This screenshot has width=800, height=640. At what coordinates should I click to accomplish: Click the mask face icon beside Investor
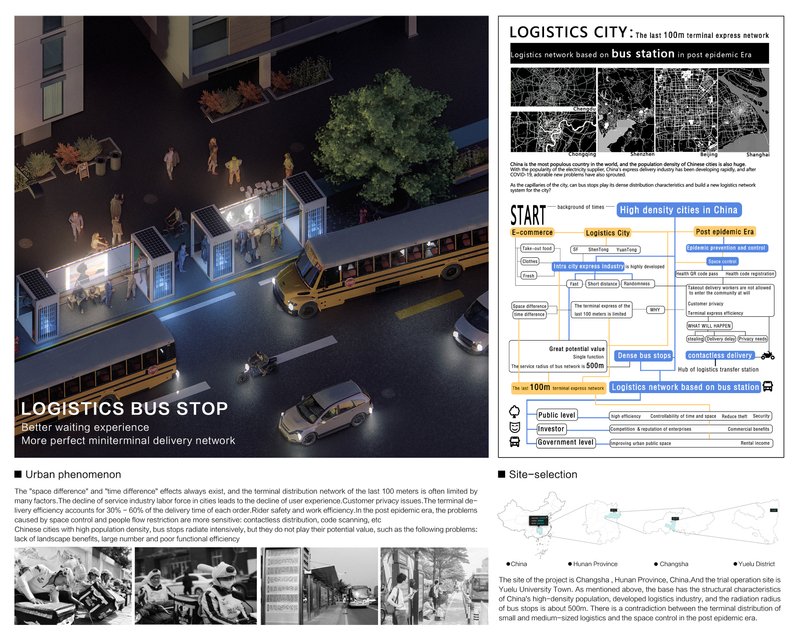(514, 427)
